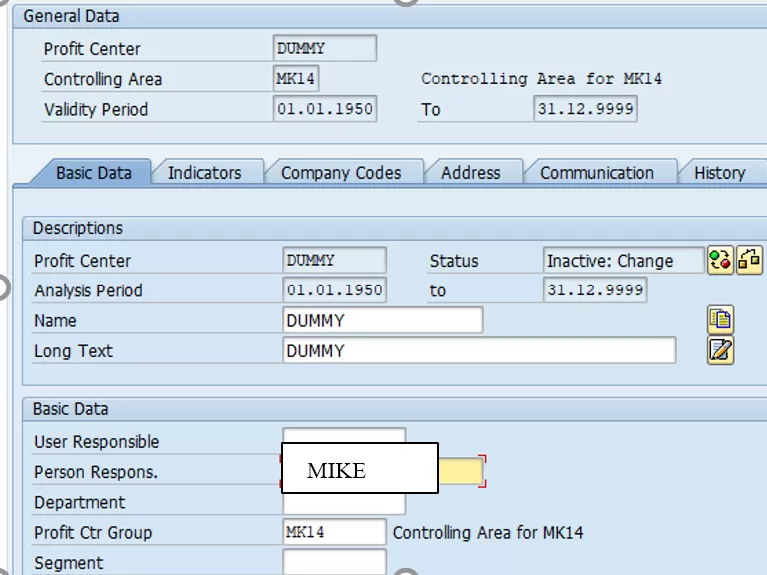Image resolution: width=767 pixels, height=575 pixels.
Task: Select the Profit Ctr Group field MK14
Action: click(334, 532)
